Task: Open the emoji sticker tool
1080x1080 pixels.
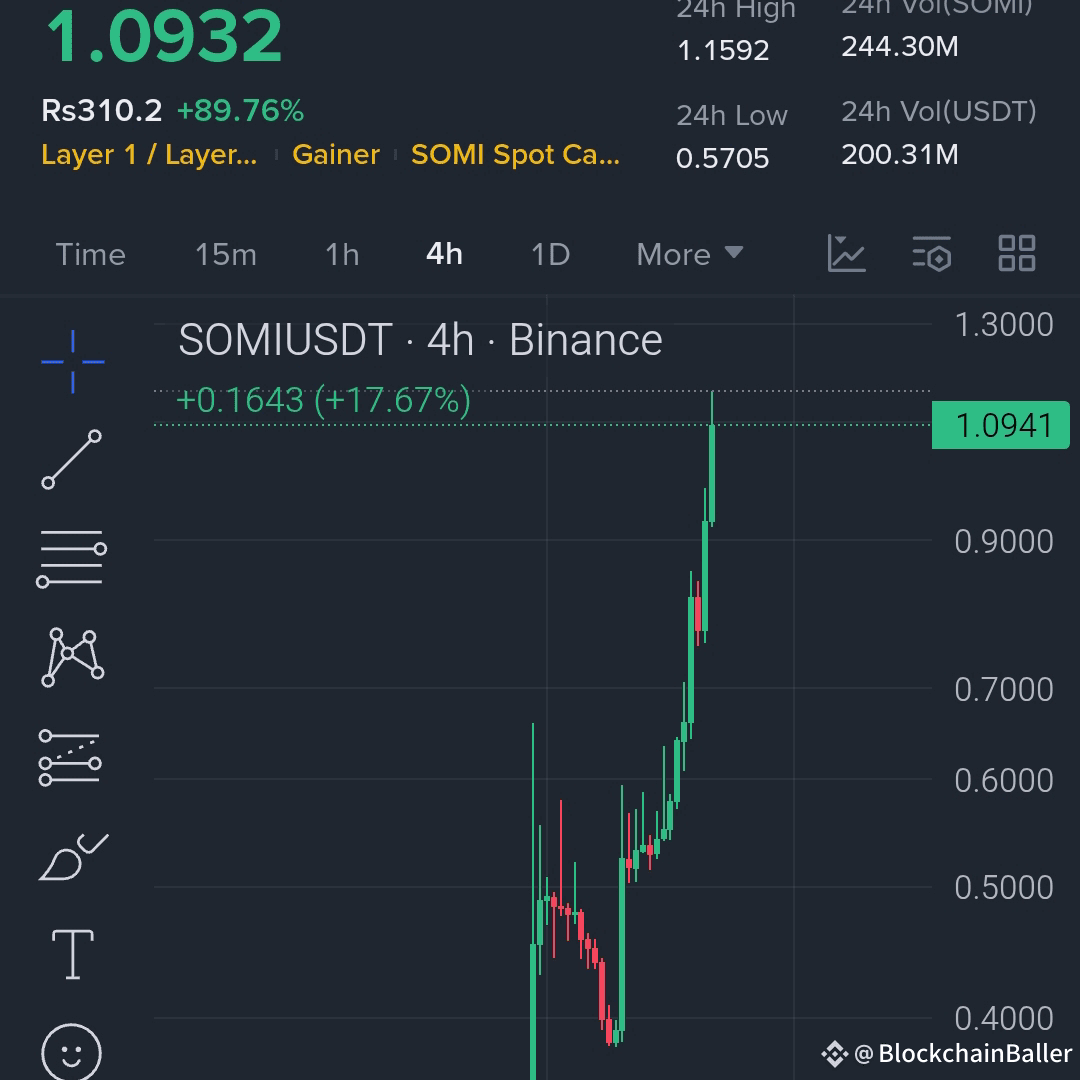Action: [x=72, y=1052]
